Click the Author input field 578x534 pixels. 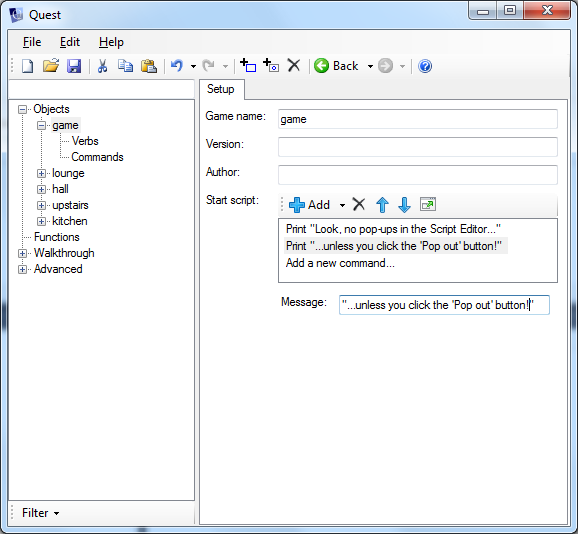pos(418,175)
